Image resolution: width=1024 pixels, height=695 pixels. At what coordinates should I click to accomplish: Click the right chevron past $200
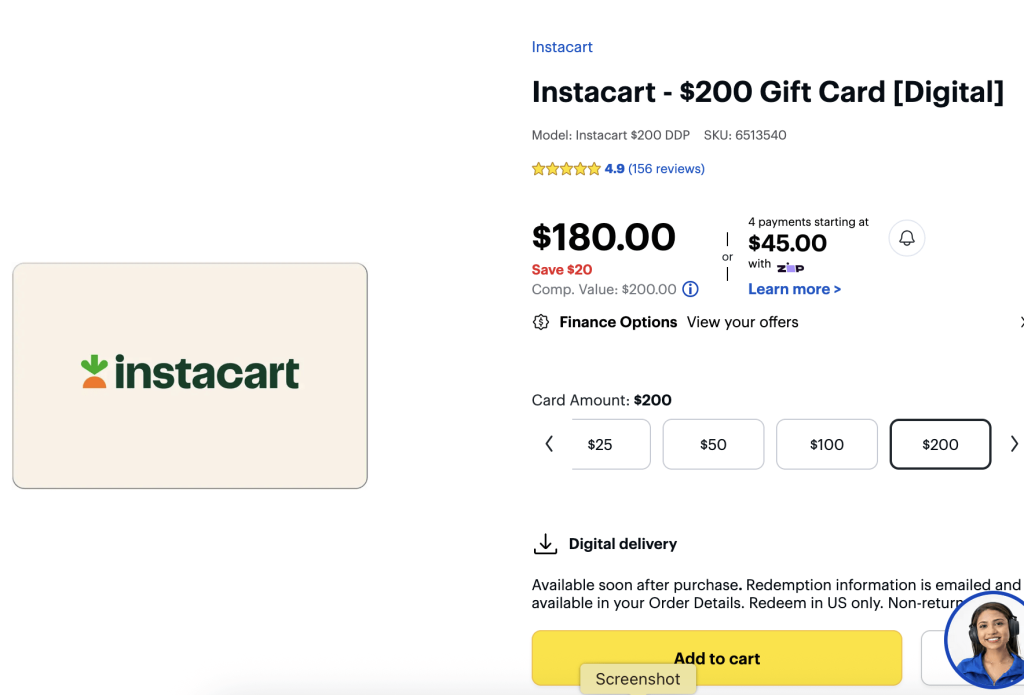tap(1016, 443)
